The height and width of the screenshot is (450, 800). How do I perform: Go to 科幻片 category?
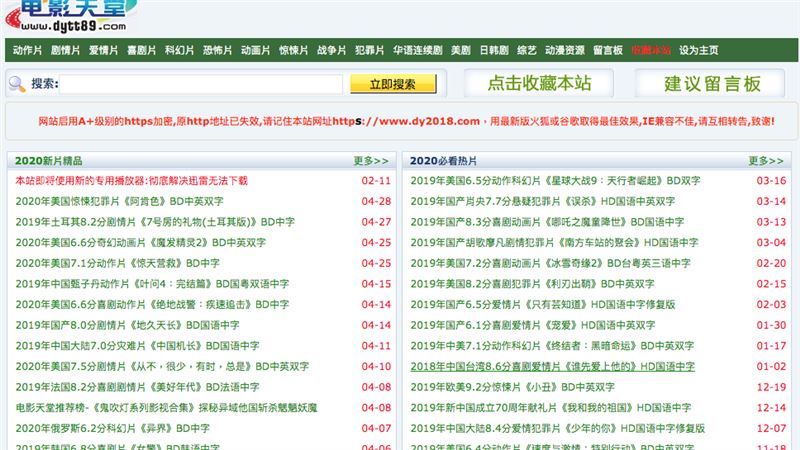click(179, 50)
